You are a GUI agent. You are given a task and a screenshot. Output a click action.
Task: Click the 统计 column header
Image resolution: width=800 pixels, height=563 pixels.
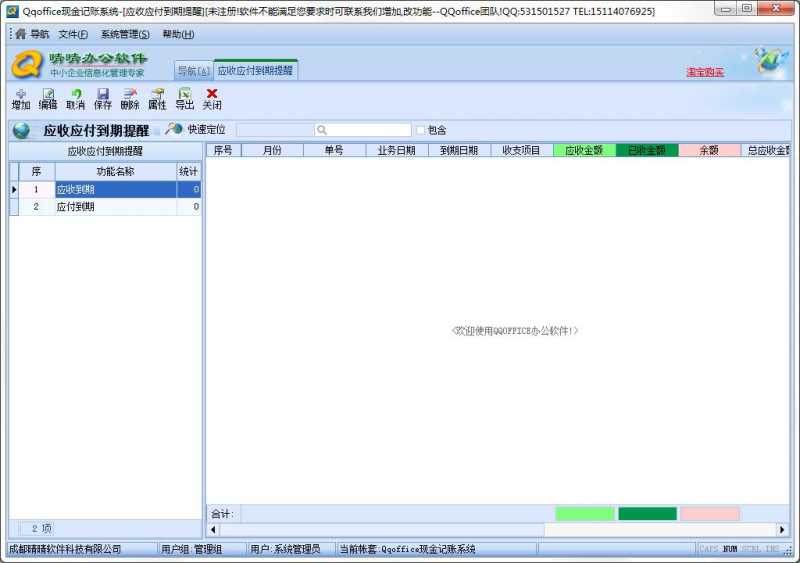(188, 172)
